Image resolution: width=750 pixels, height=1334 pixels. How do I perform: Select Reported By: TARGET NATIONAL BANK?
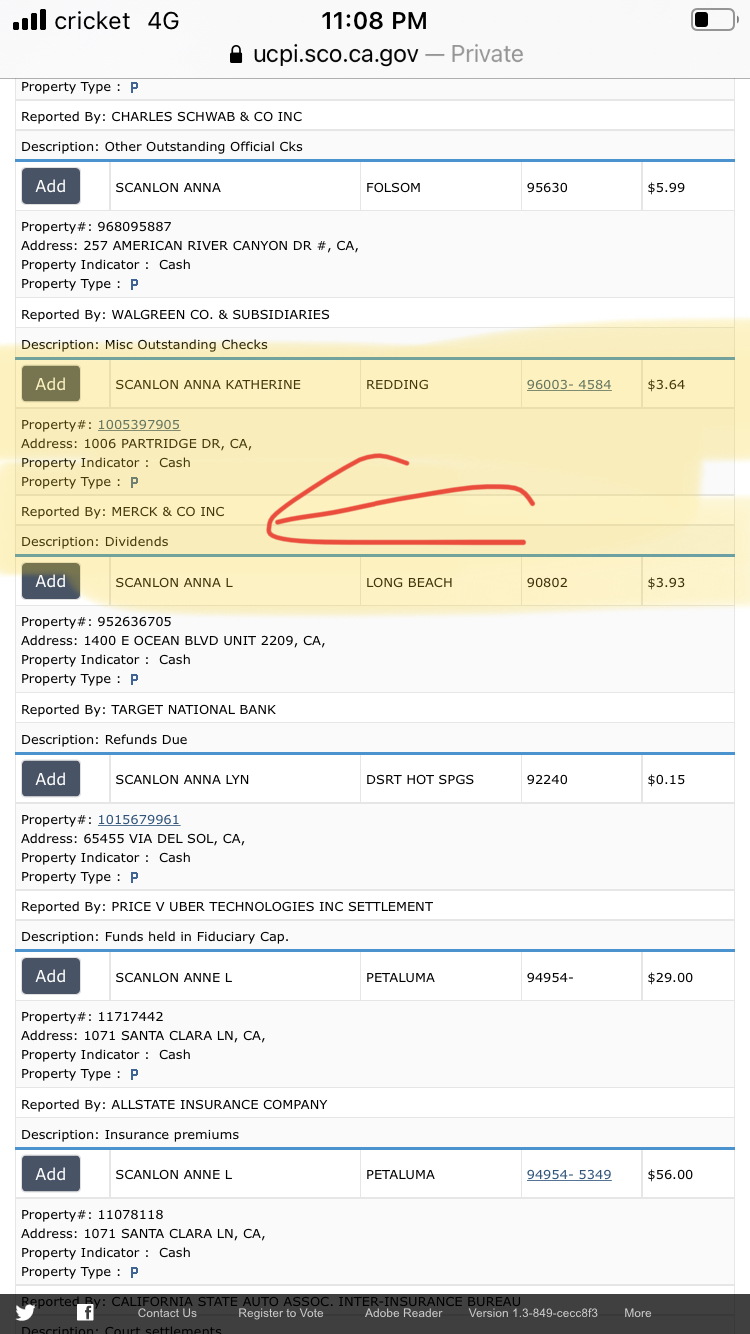click(x=148, y=709)
